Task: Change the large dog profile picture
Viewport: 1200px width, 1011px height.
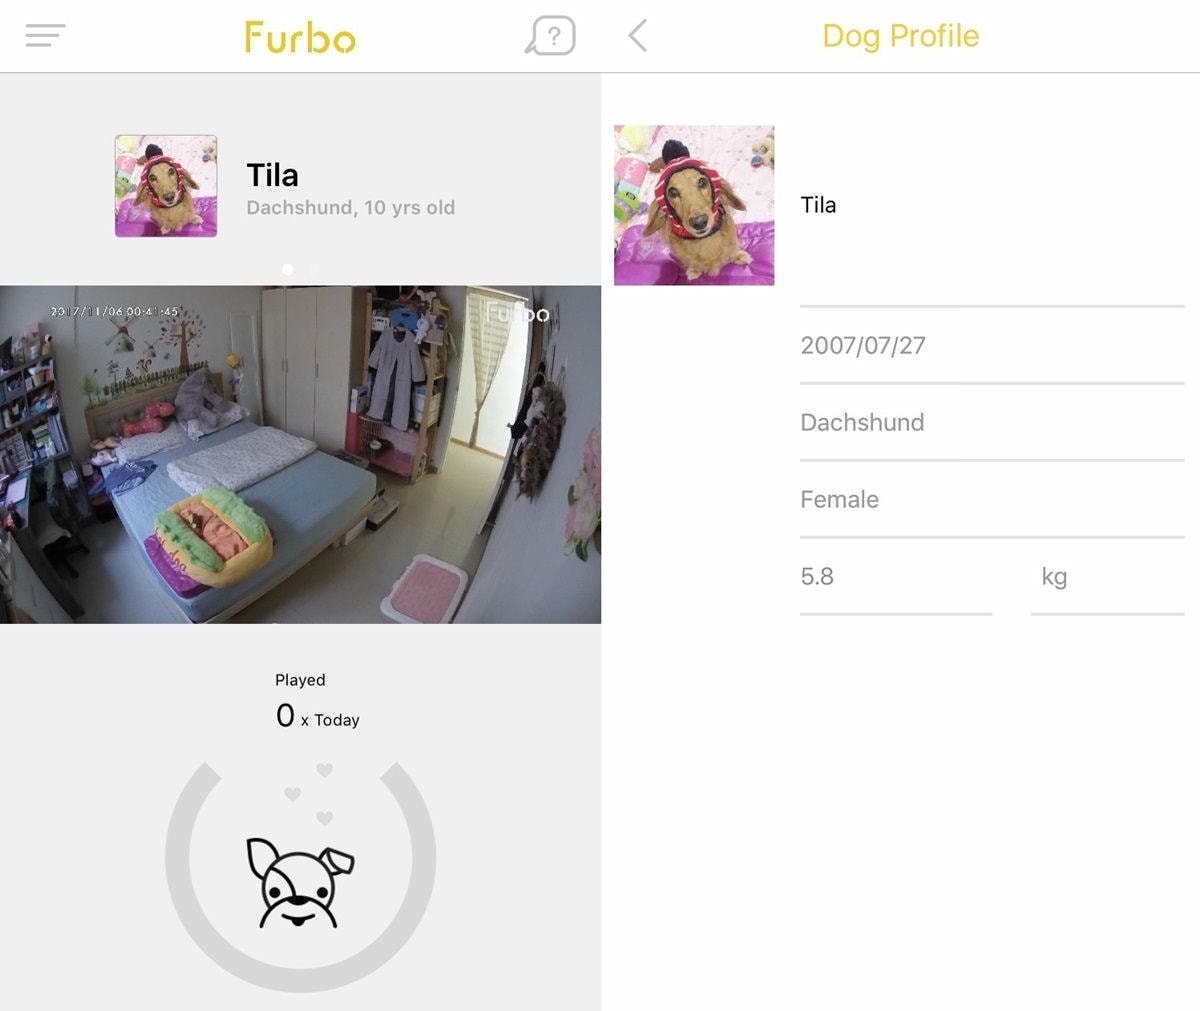Action: tap(694, 205)
